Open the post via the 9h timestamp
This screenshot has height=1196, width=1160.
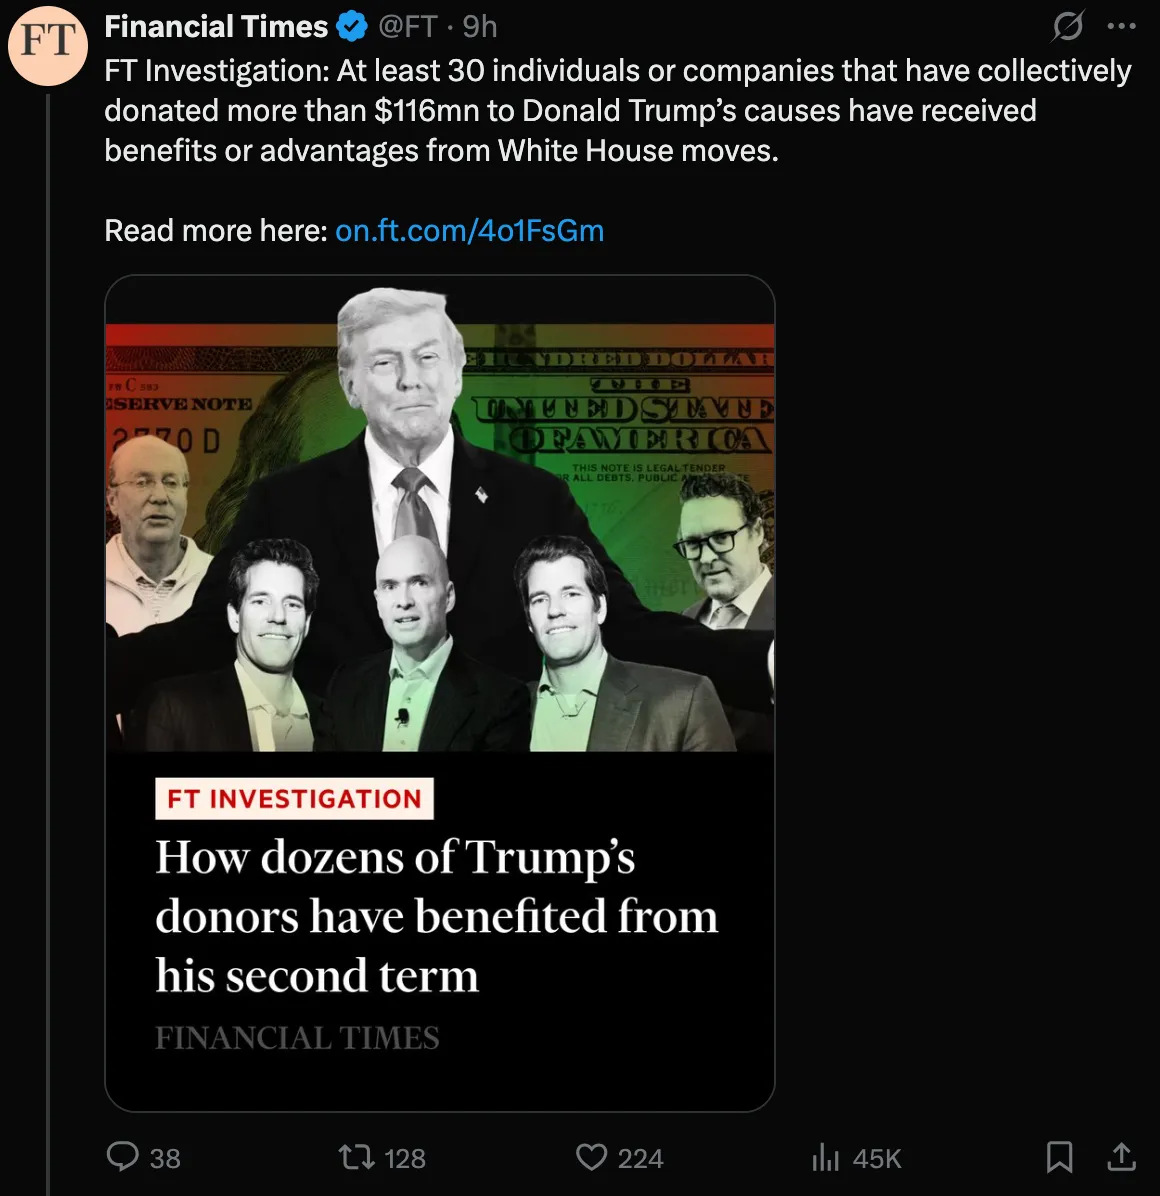click(480, 27)
